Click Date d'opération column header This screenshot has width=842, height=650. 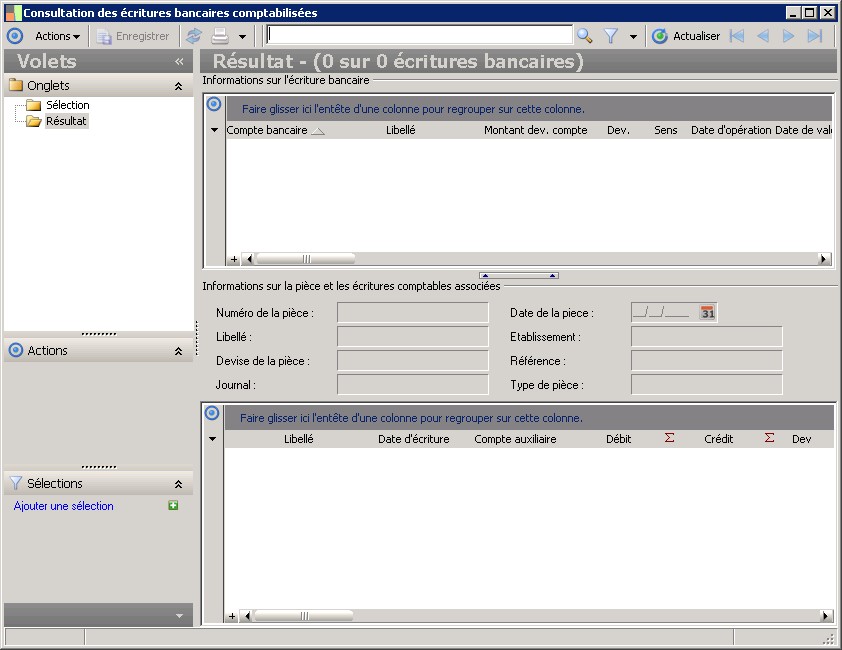731,130
